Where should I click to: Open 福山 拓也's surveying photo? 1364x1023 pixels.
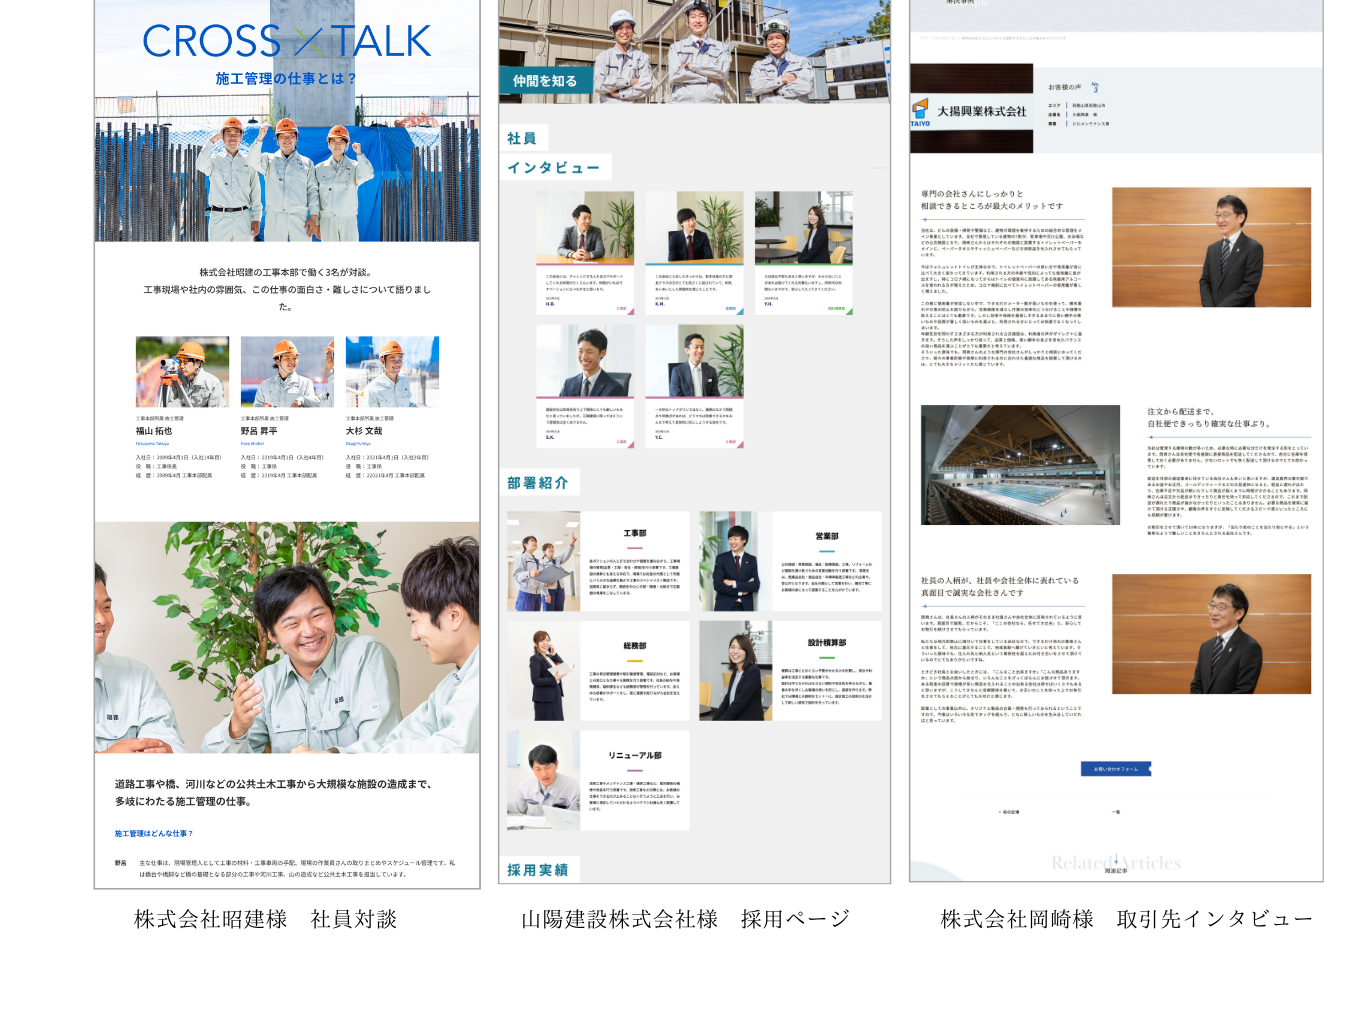[x=182, y=372]
